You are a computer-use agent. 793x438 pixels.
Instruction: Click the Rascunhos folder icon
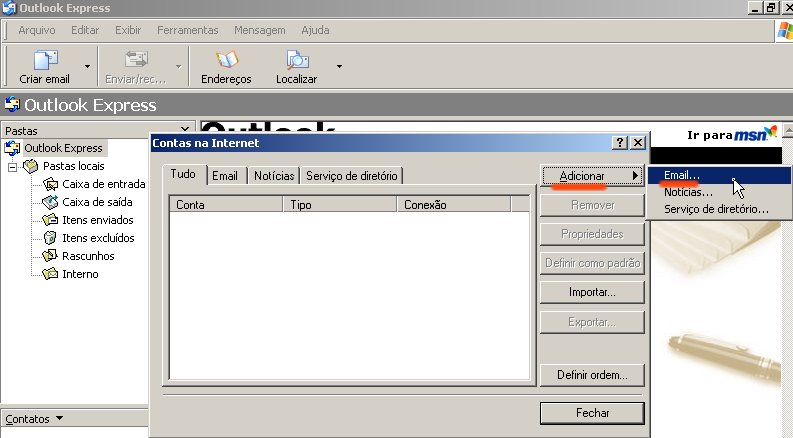[x=50, y=255]
